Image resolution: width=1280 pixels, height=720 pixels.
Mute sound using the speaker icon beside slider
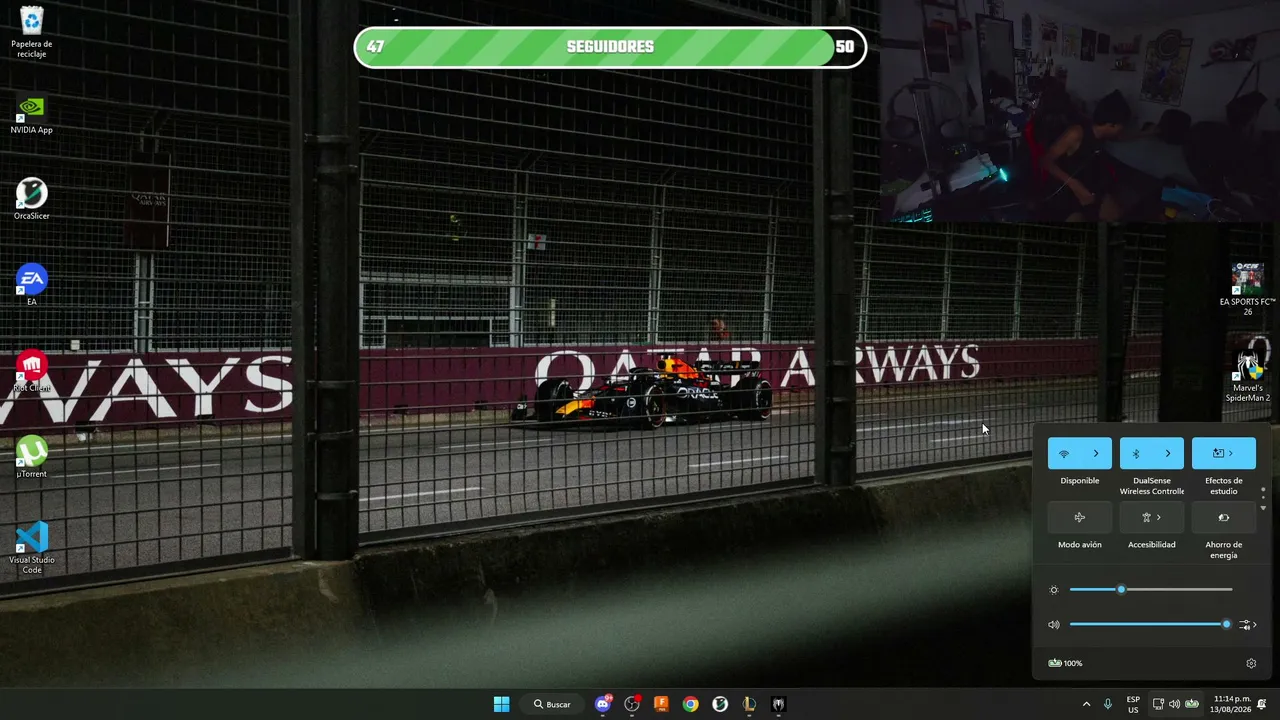click(1054, 625)
